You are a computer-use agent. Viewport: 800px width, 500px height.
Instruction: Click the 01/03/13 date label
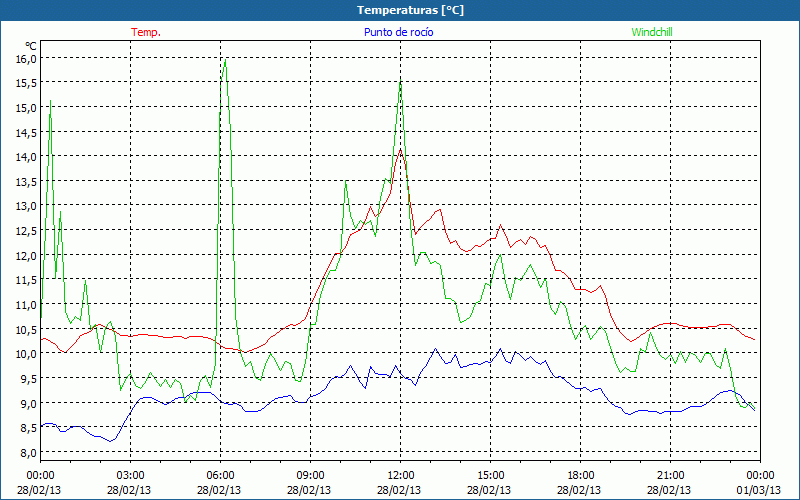[x=759, y=490]
